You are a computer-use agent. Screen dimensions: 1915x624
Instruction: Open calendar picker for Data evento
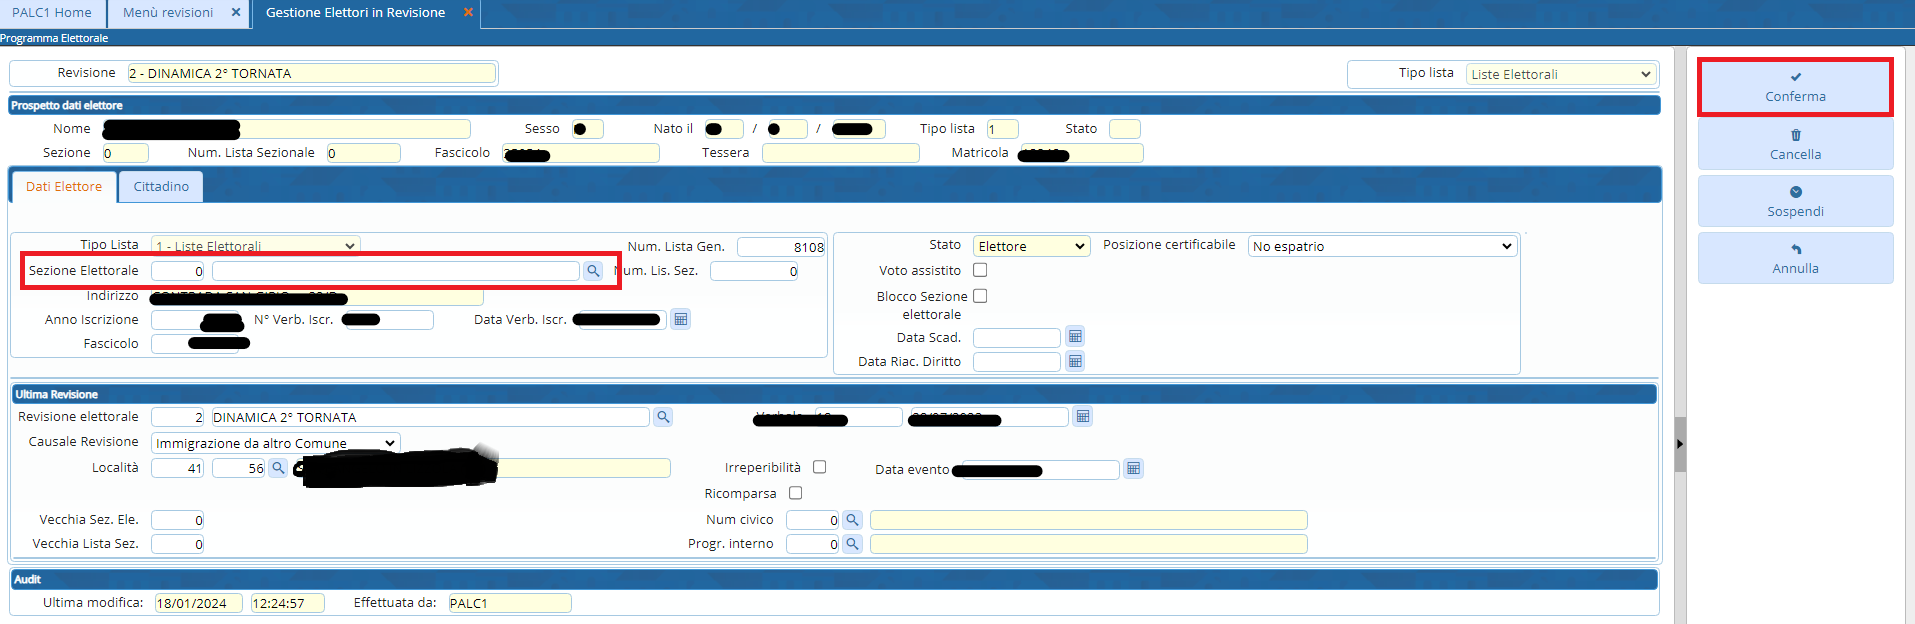pyautogui.click(x=1133, y=469)
